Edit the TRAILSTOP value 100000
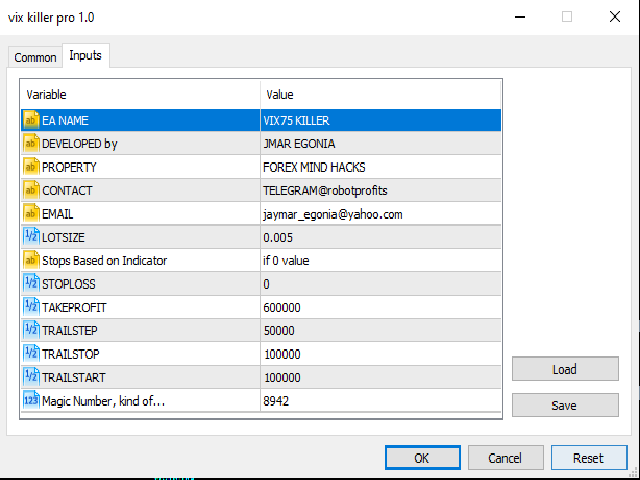The width and height of the screenshot is (640, 480). click(x=380, y=354)
